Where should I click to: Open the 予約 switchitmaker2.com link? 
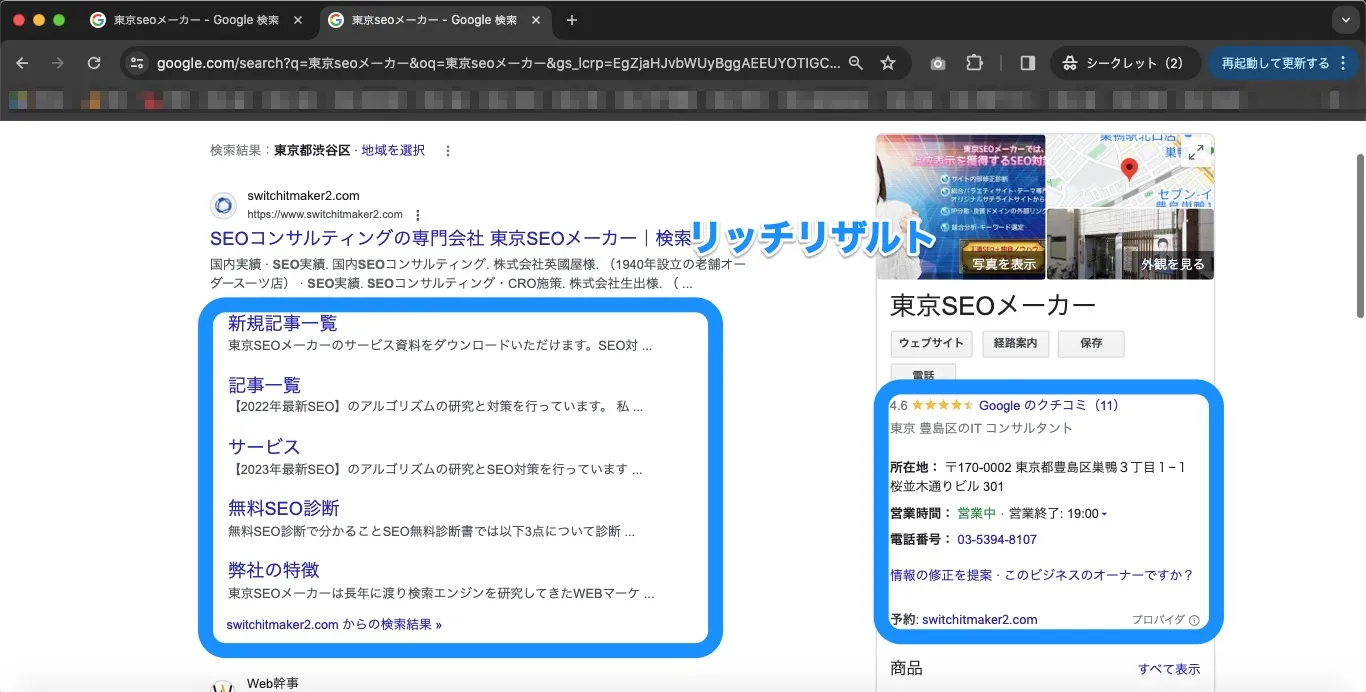(x=980, y=620)
